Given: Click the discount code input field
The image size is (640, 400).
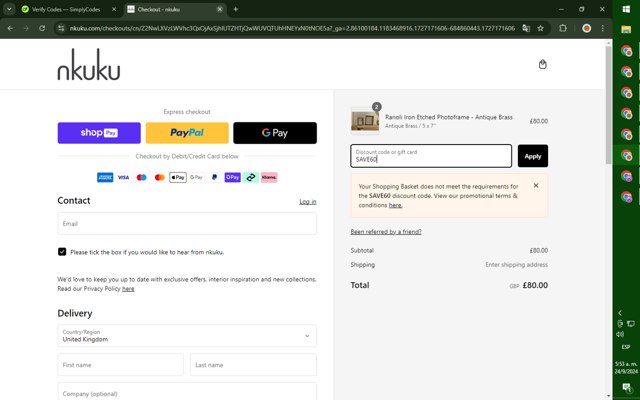Looking at the screenshot, I should click(431, 156).
